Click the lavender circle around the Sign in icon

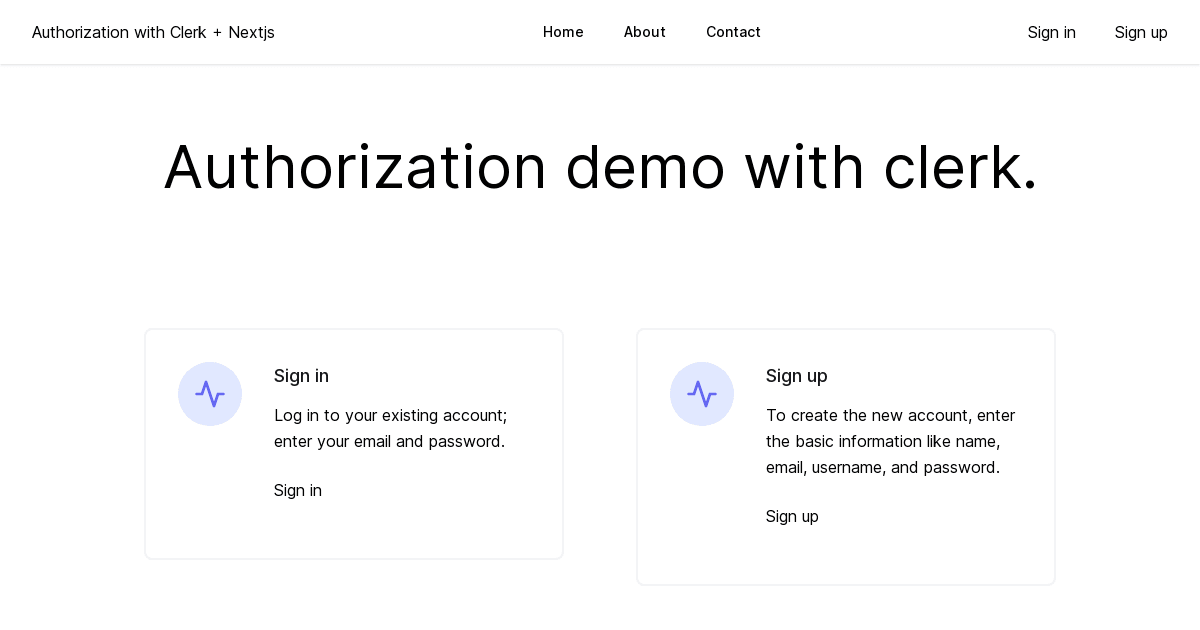(x=210, y=394)
